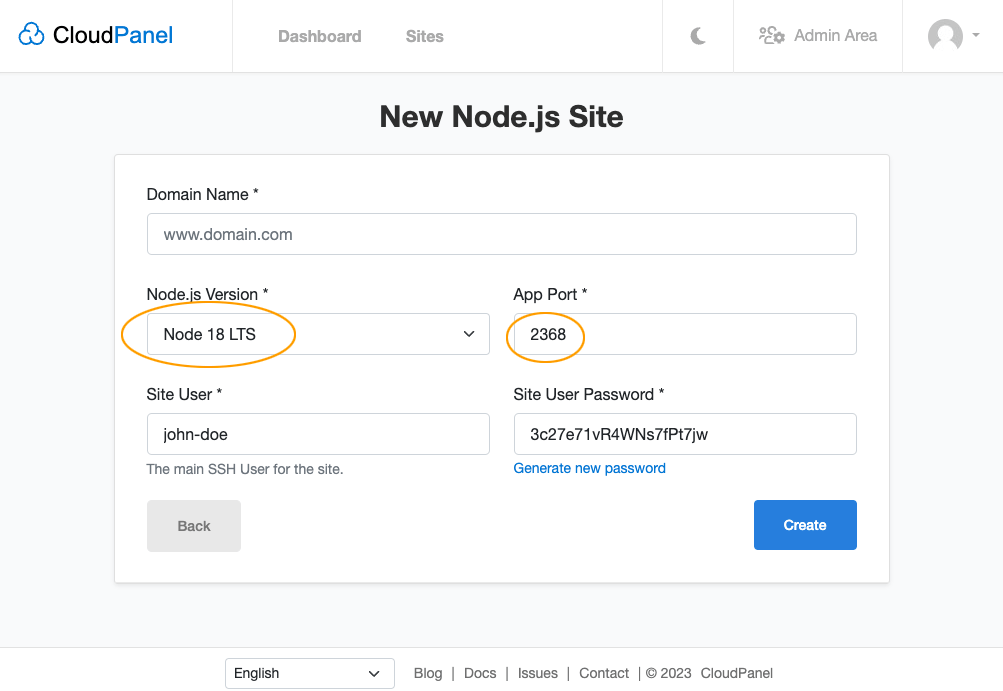Screen dimensions: 1003x691
Task: Select the App Port field showing 2368
Action: 683,334
